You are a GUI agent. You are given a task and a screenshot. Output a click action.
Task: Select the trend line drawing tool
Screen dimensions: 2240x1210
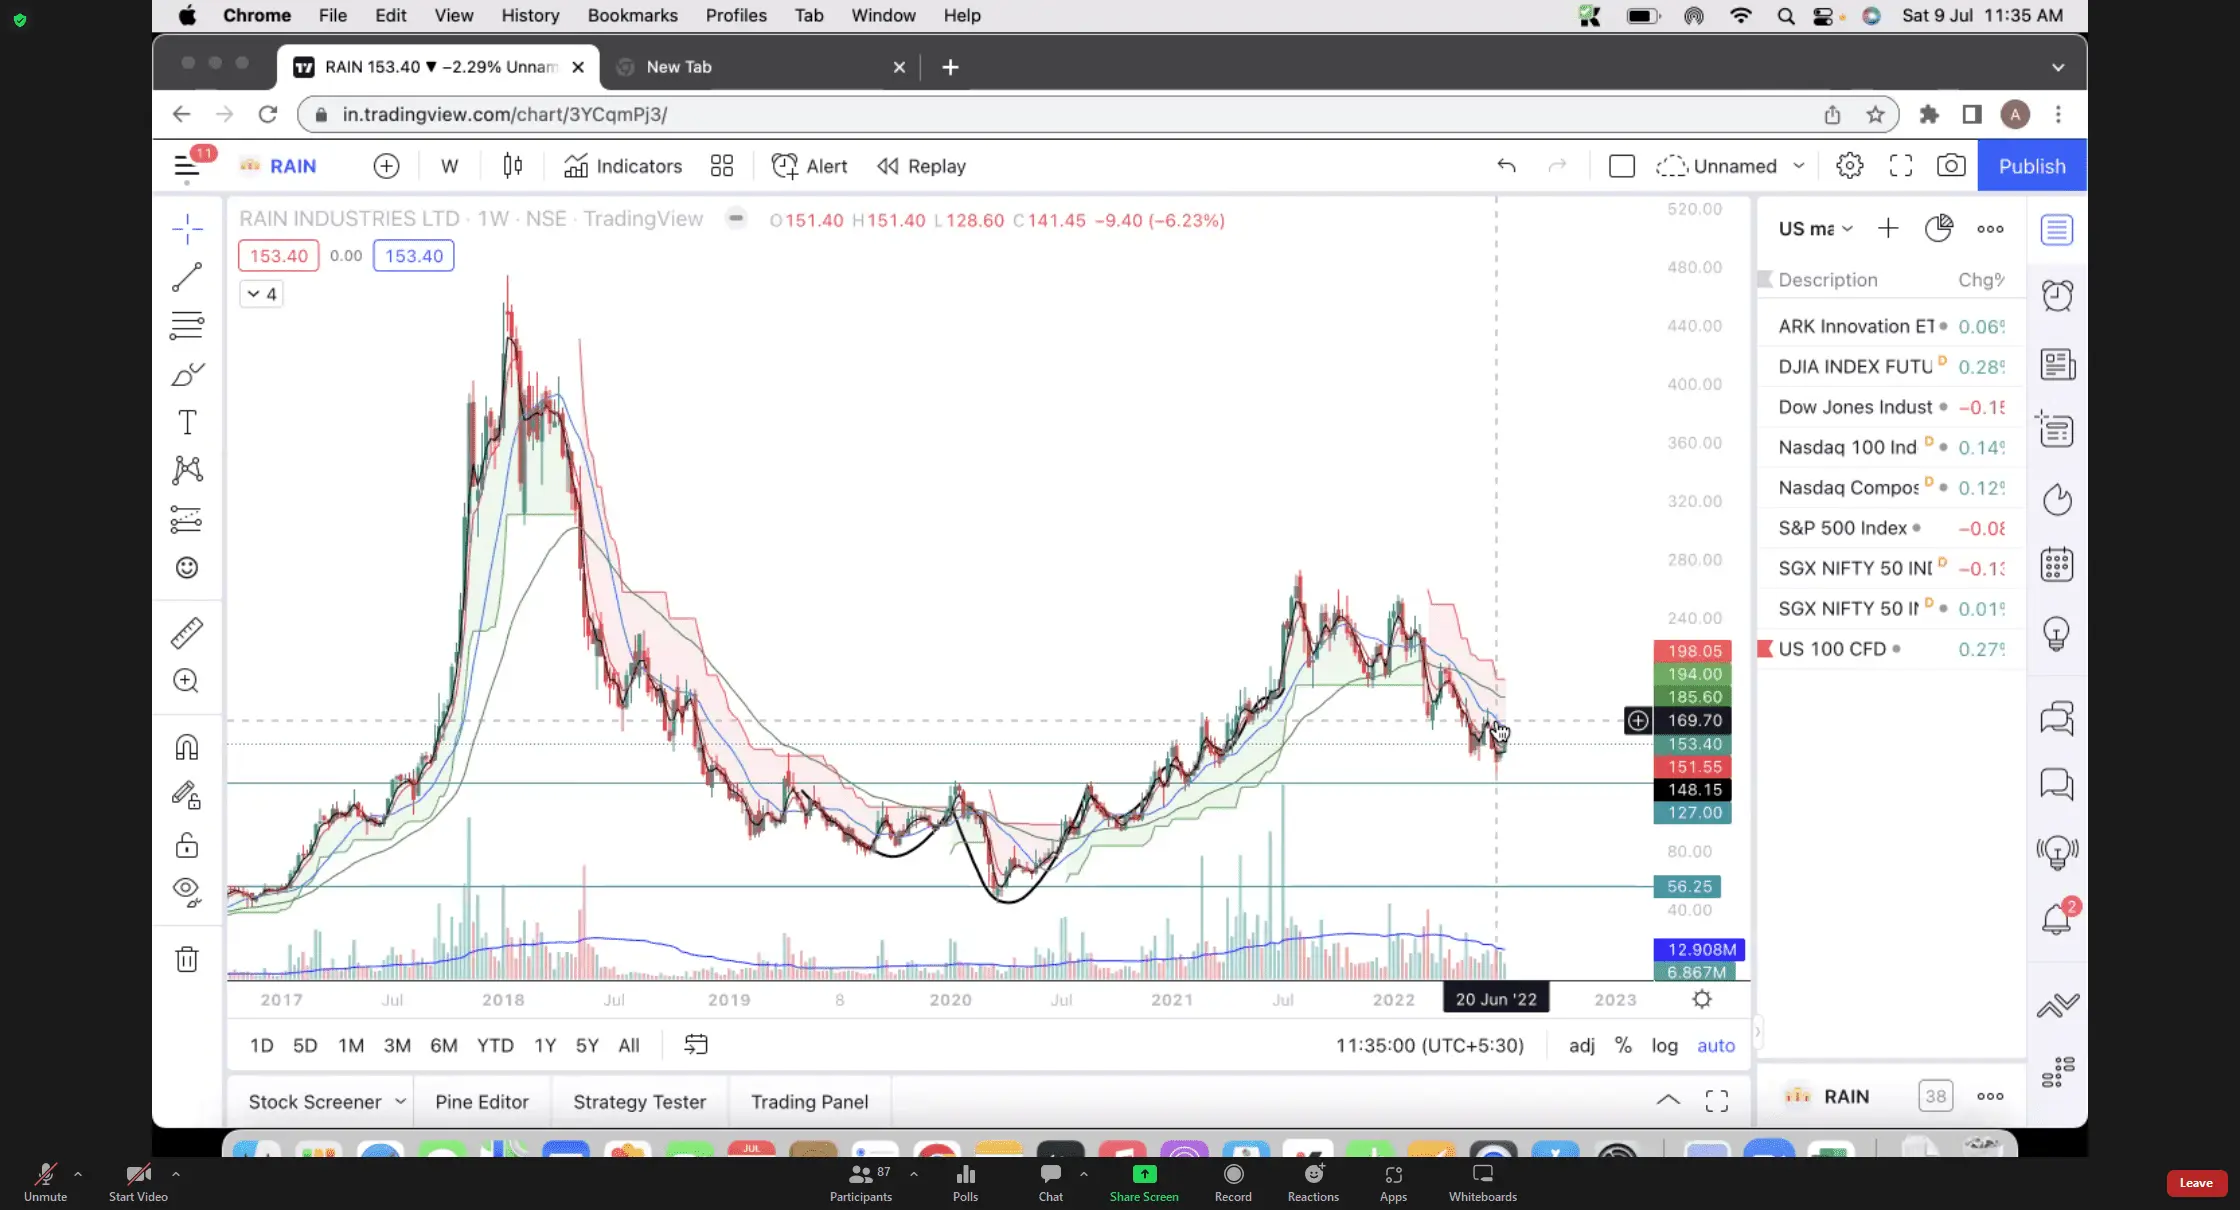[x=187, y=277]
